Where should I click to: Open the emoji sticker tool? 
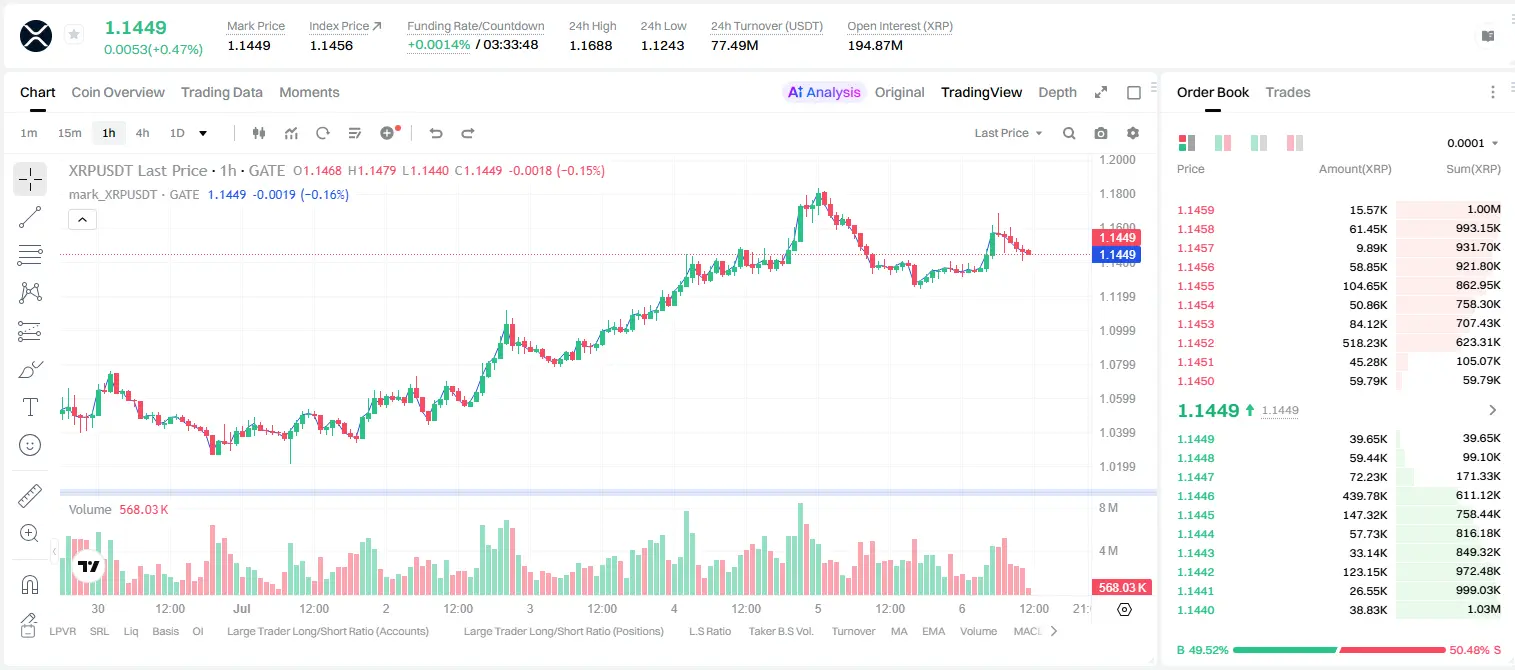(30, 445)
